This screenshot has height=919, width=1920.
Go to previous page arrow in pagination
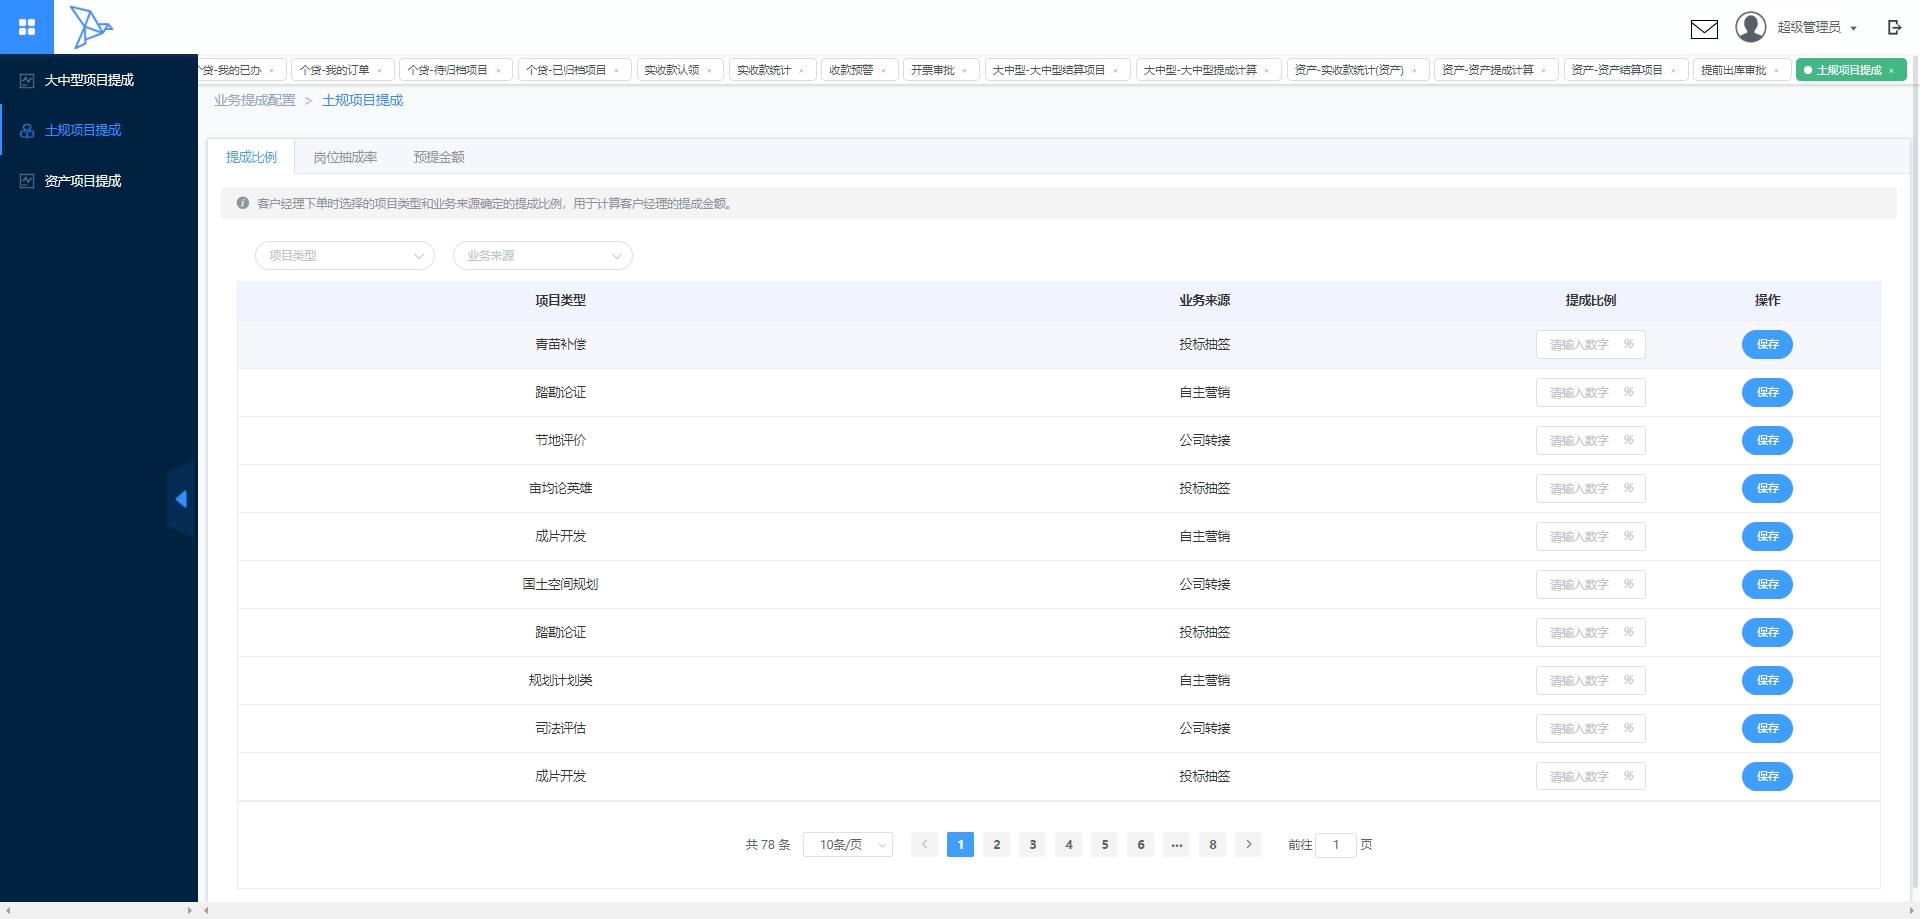click(x=925, y=845)
